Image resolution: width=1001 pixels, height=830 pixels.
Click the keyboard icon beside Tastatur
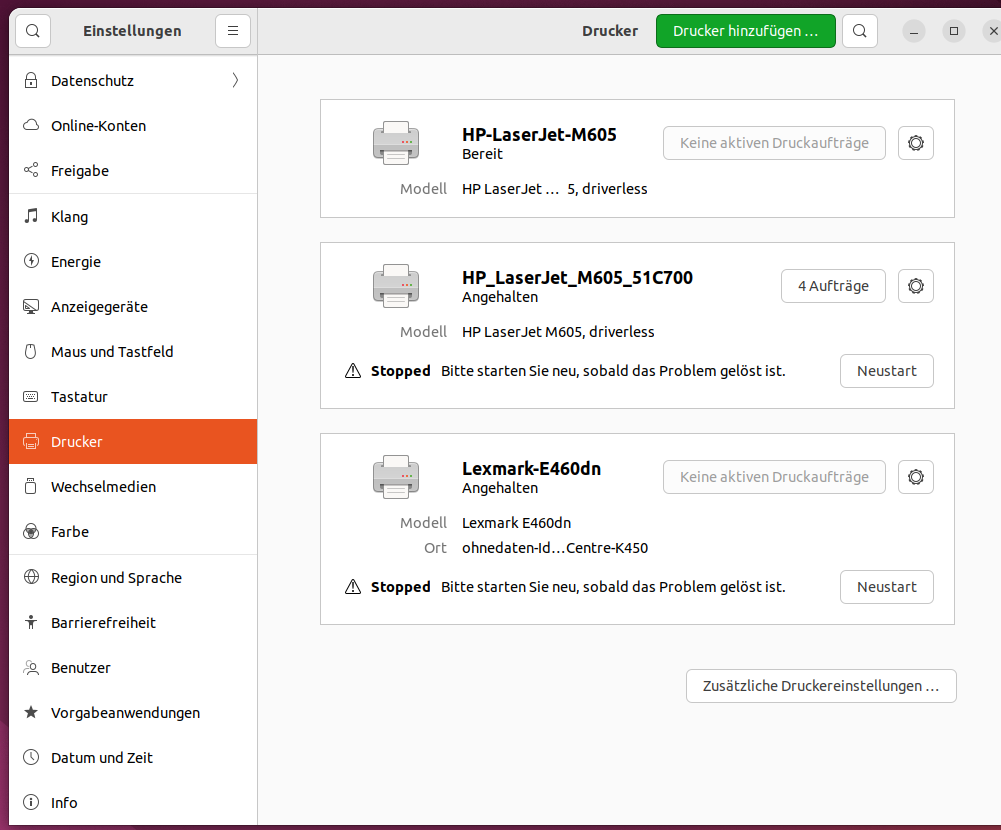click(31, 396)
